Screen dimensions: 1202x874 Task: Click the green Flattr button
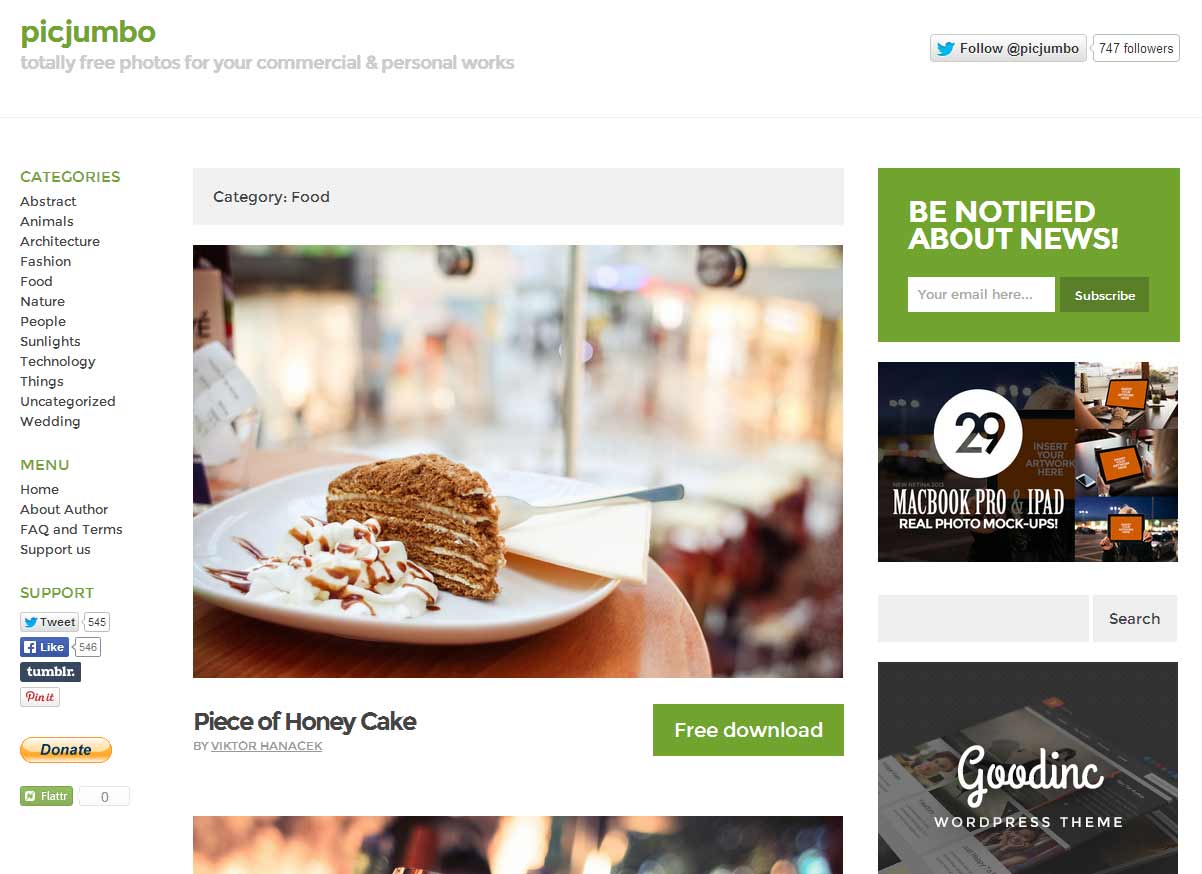point(46,796)
